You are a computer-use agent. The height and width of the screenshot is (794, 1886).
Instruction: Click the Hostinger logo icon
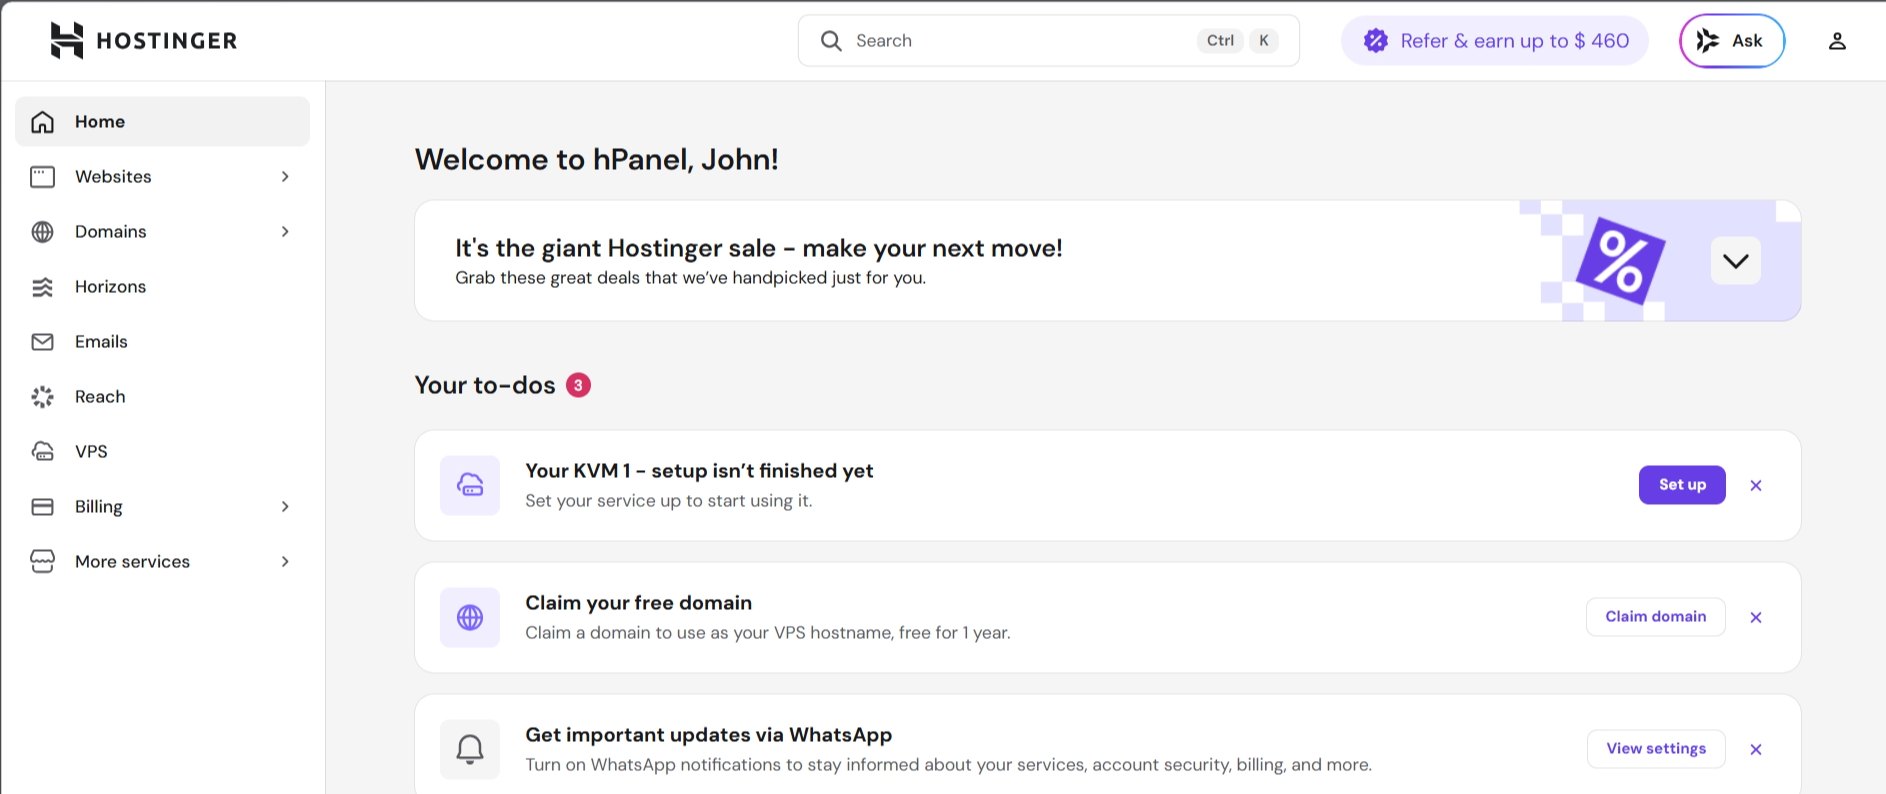coord(67,41)
